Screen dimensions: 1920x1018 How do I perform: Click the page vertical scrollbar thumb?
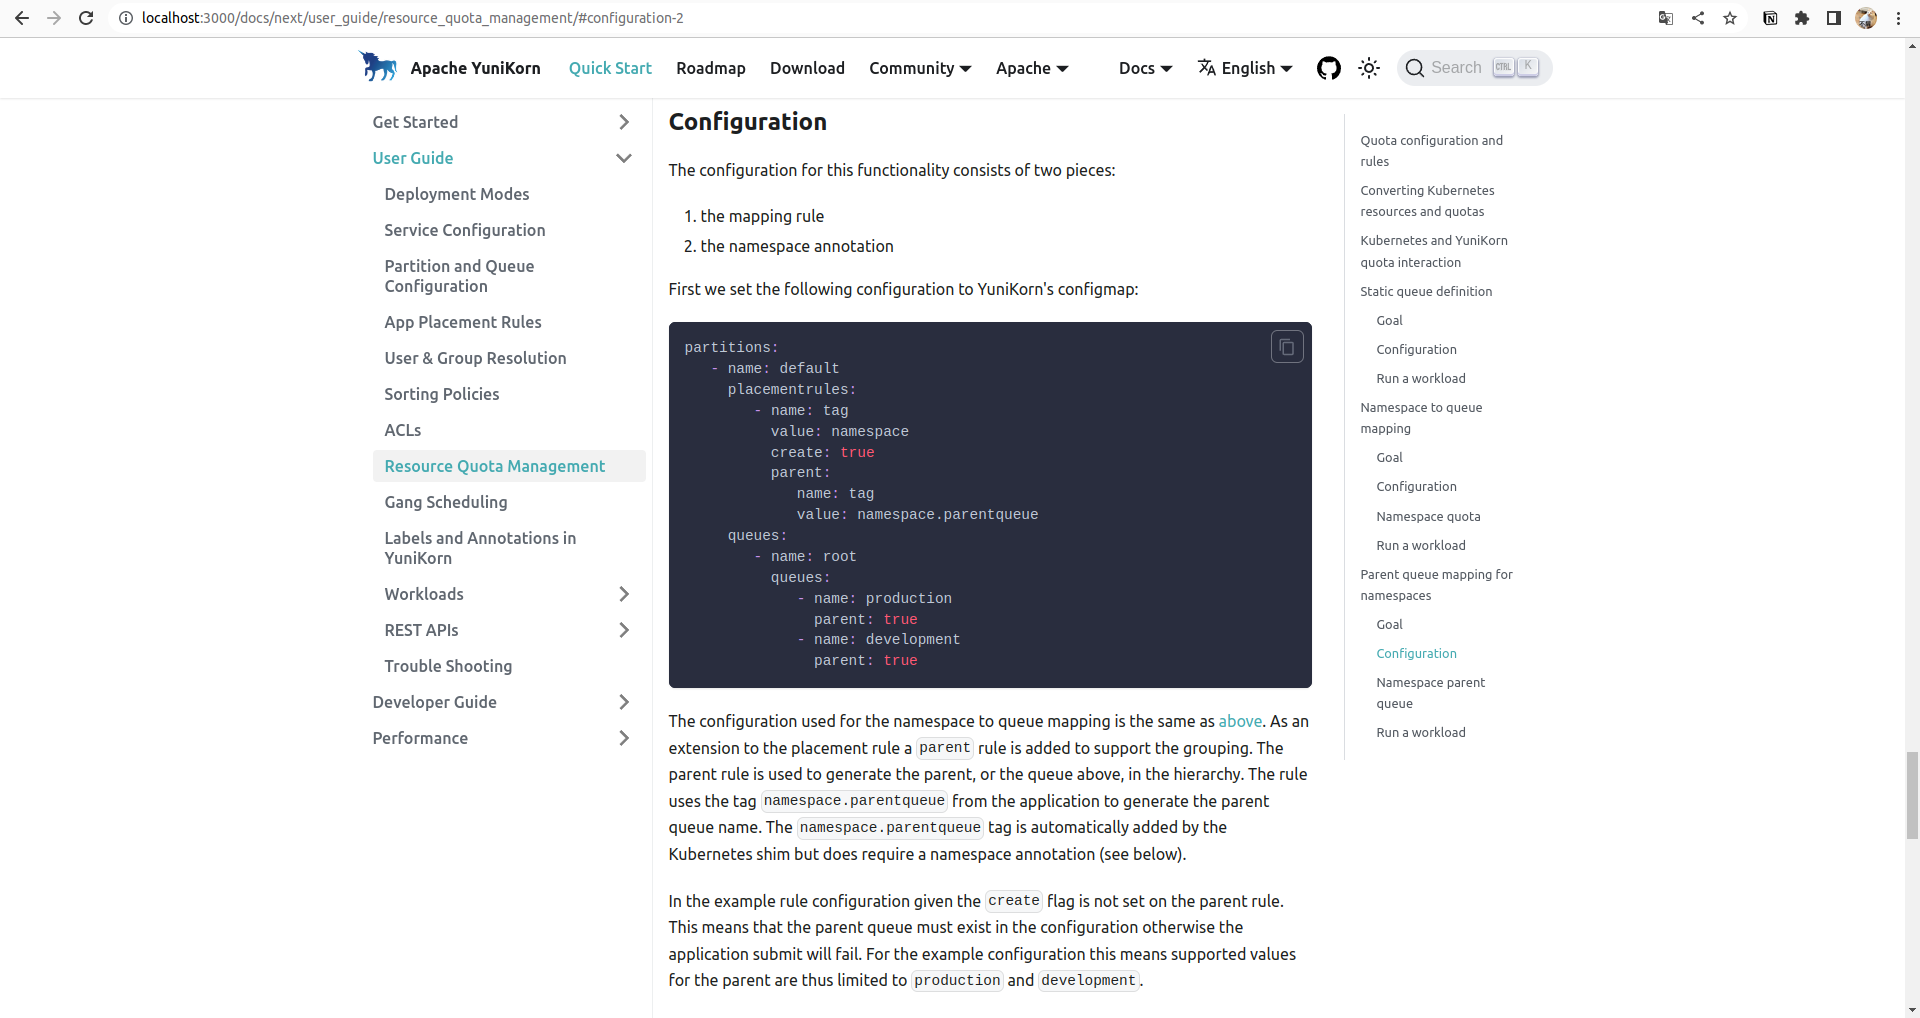pos(1912,795)
